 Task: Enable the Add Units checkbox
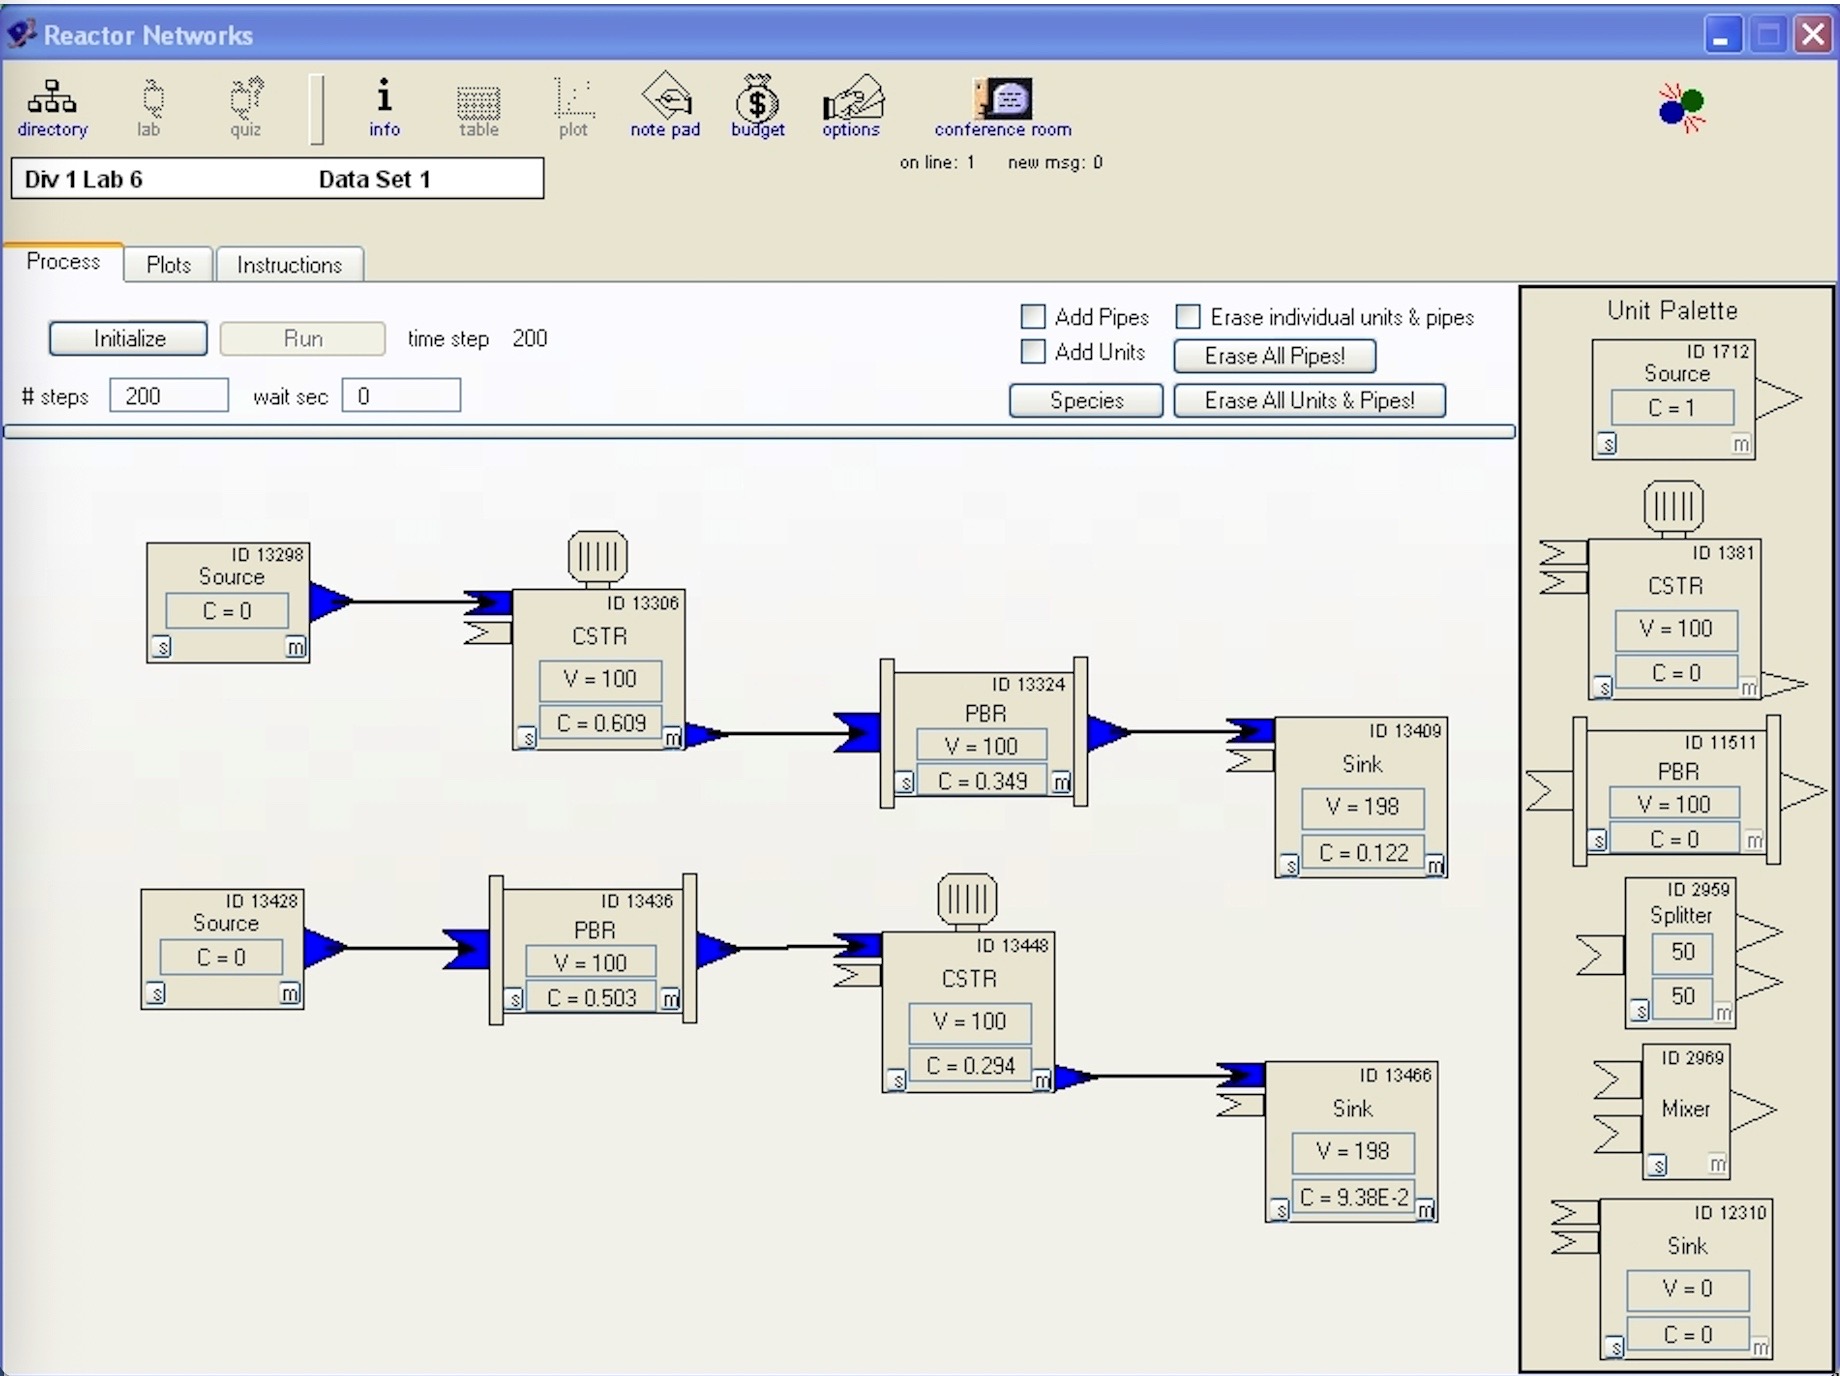(x=1032, y=352)
